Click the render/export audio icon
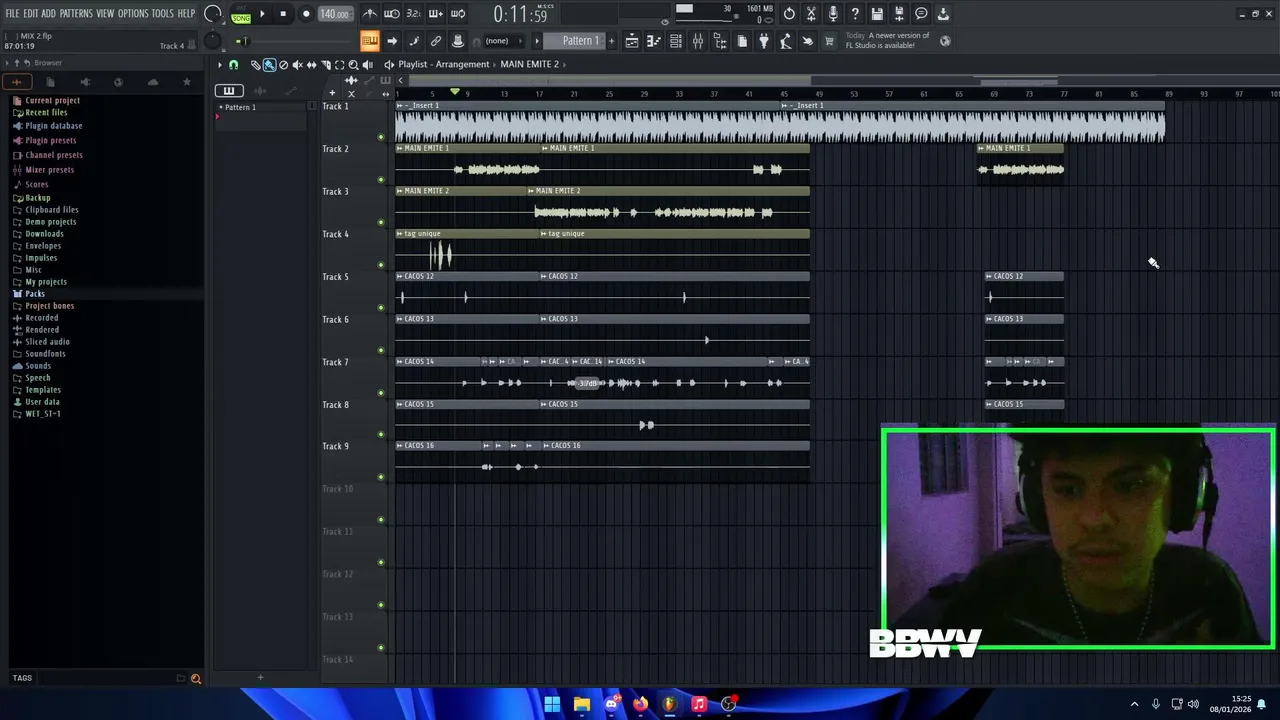 click(899, 14)
